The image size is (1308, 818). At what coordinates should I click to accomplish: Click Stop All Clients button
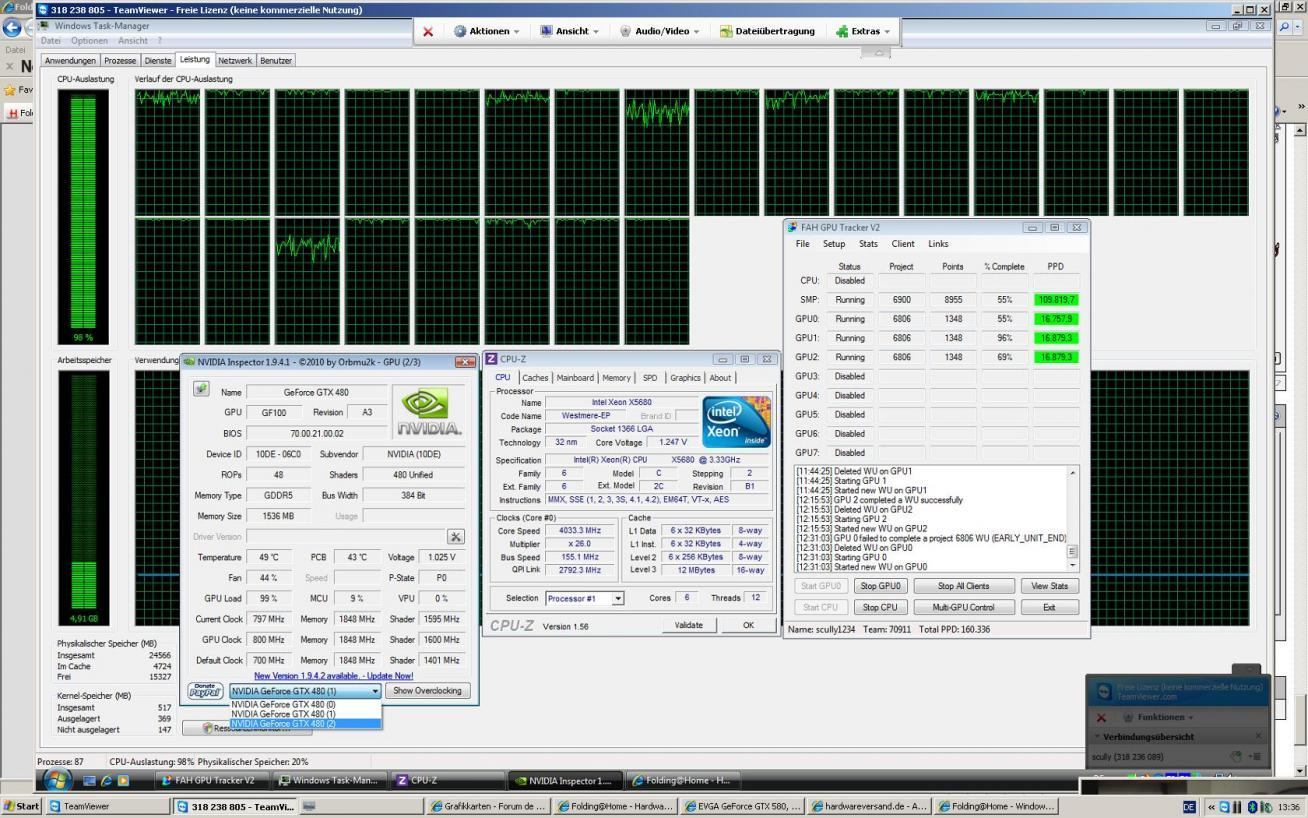coord(964,586)
